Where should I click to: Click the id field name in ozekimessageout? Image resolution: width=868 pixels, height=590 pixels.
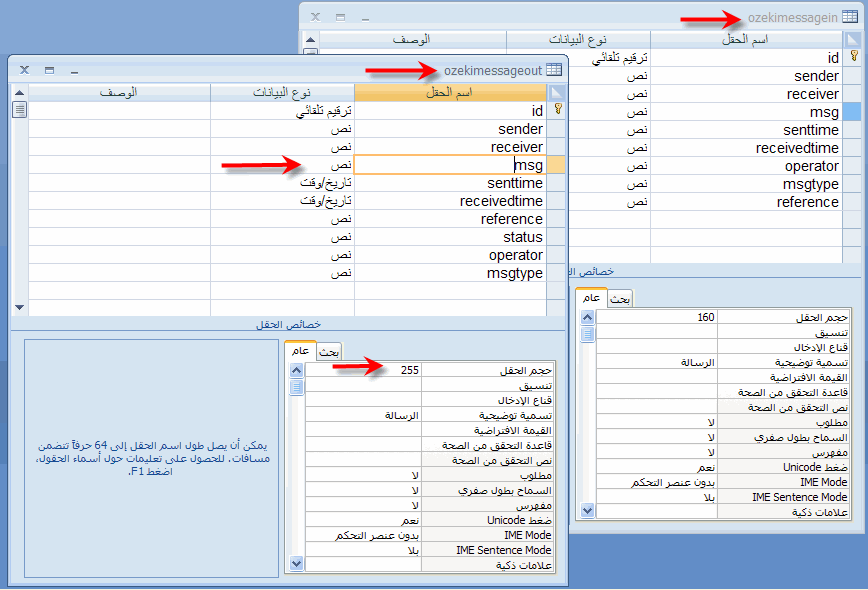point(537,111)
